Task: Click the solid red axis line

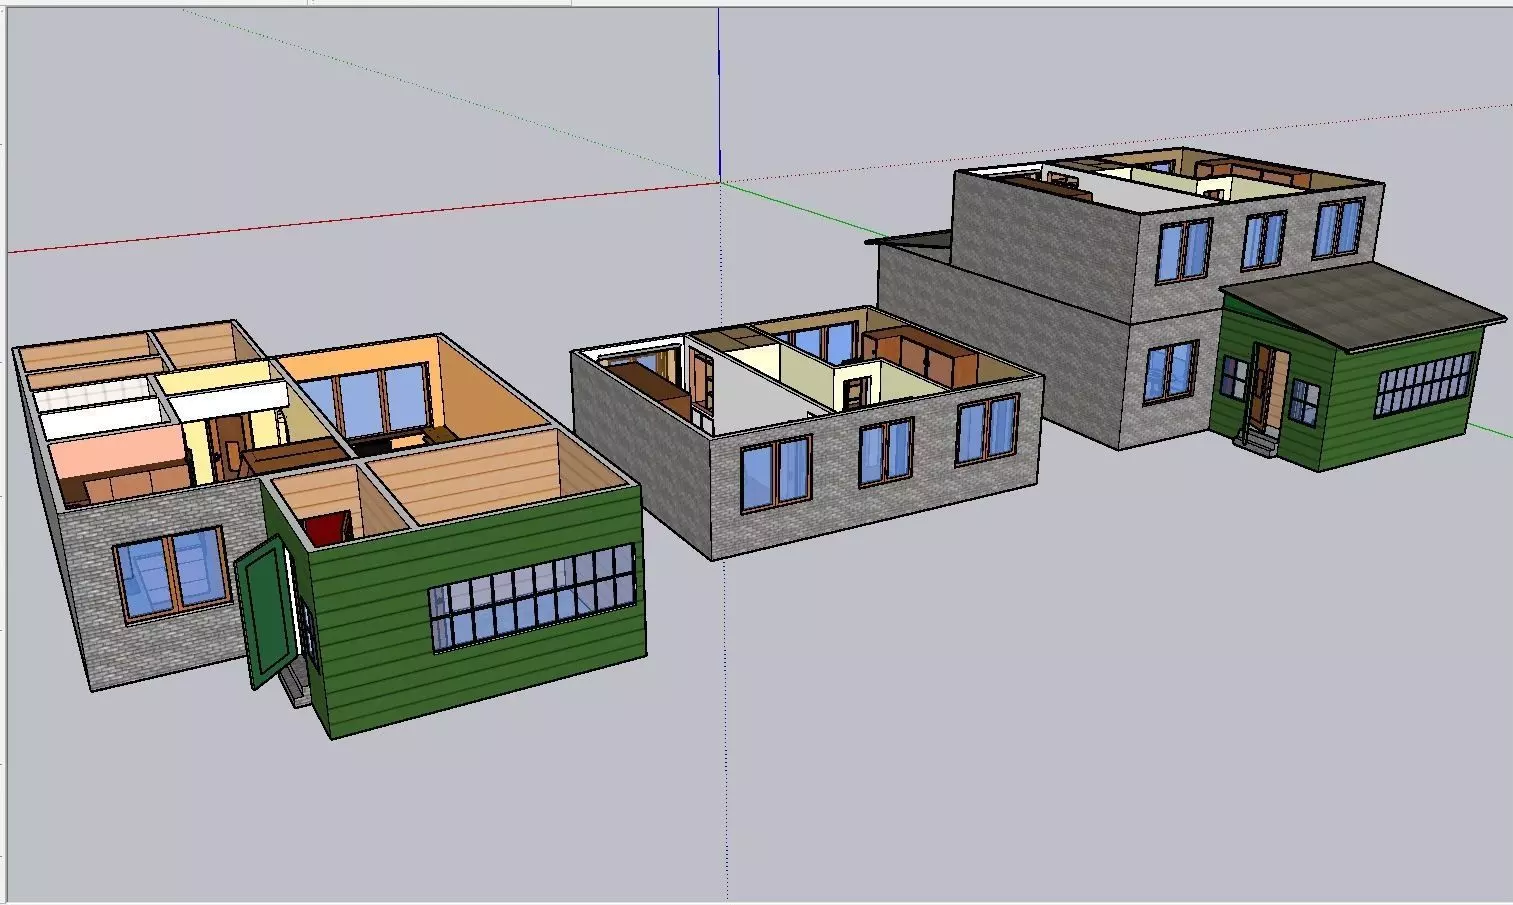Action: coord(364,217)
